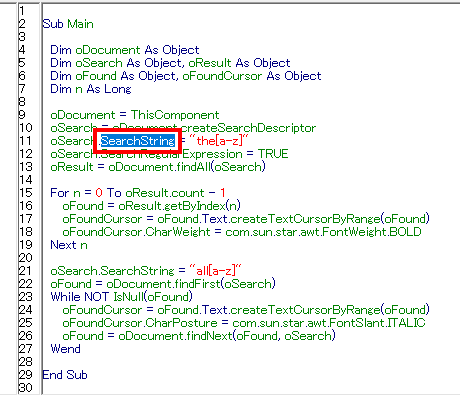The height and width of the screenshot is (395, 460).
Task: Click TRUE value on line 12
Action: coord(273,154)
